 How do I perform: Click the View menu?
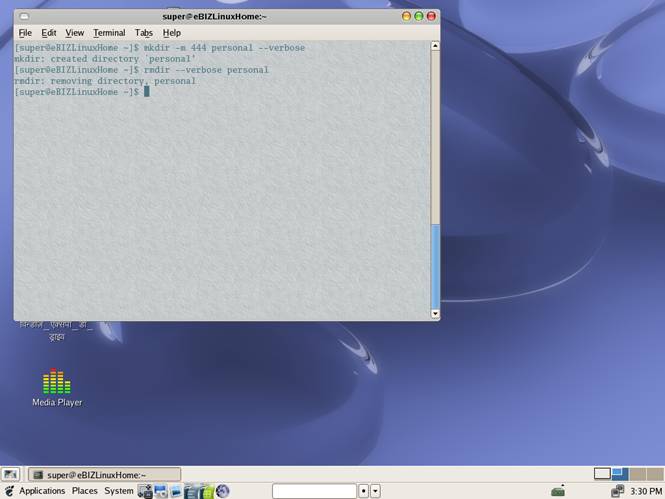[75, 33]
